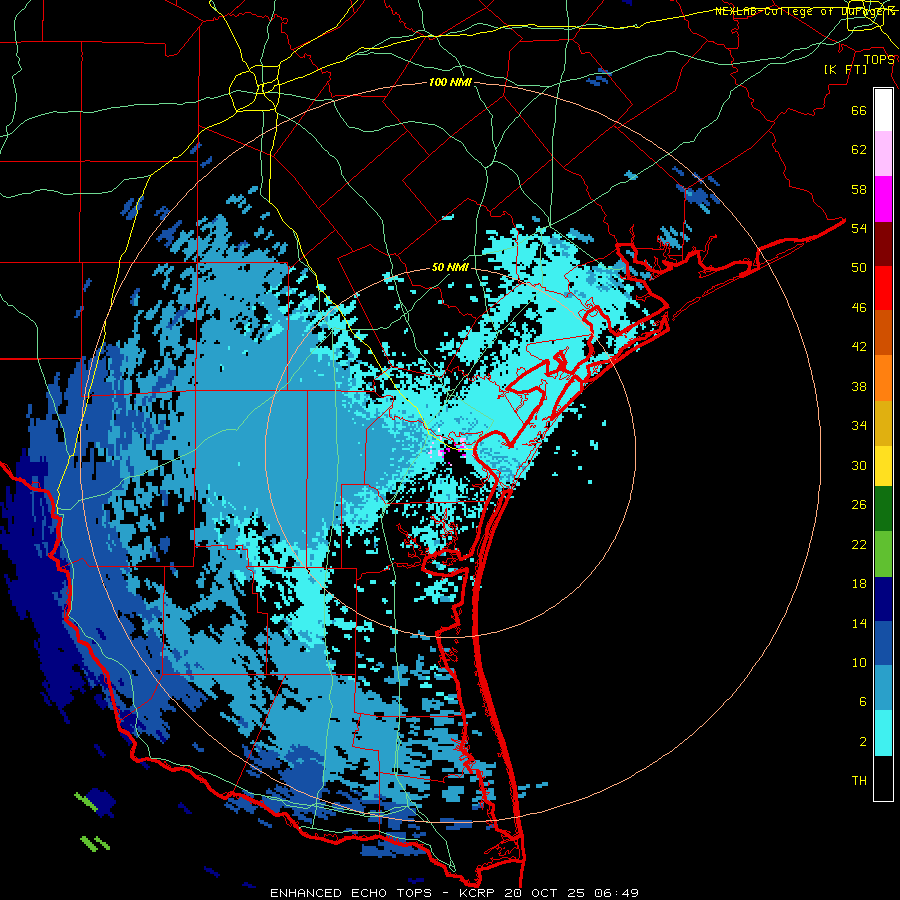This screenshot has width=900, height=900.
Task: Click the orange 38-42 legend swatch
Action: (883, 378)
